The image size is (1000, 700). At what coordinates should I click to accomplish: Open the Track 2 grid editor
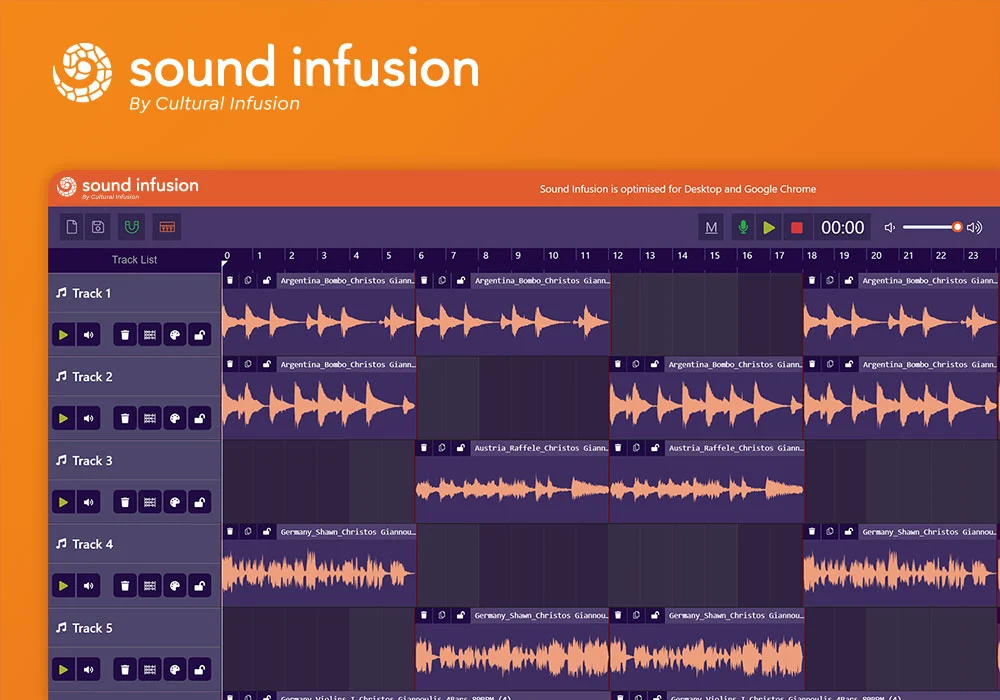pyautogui.click(x=150, y=418)
